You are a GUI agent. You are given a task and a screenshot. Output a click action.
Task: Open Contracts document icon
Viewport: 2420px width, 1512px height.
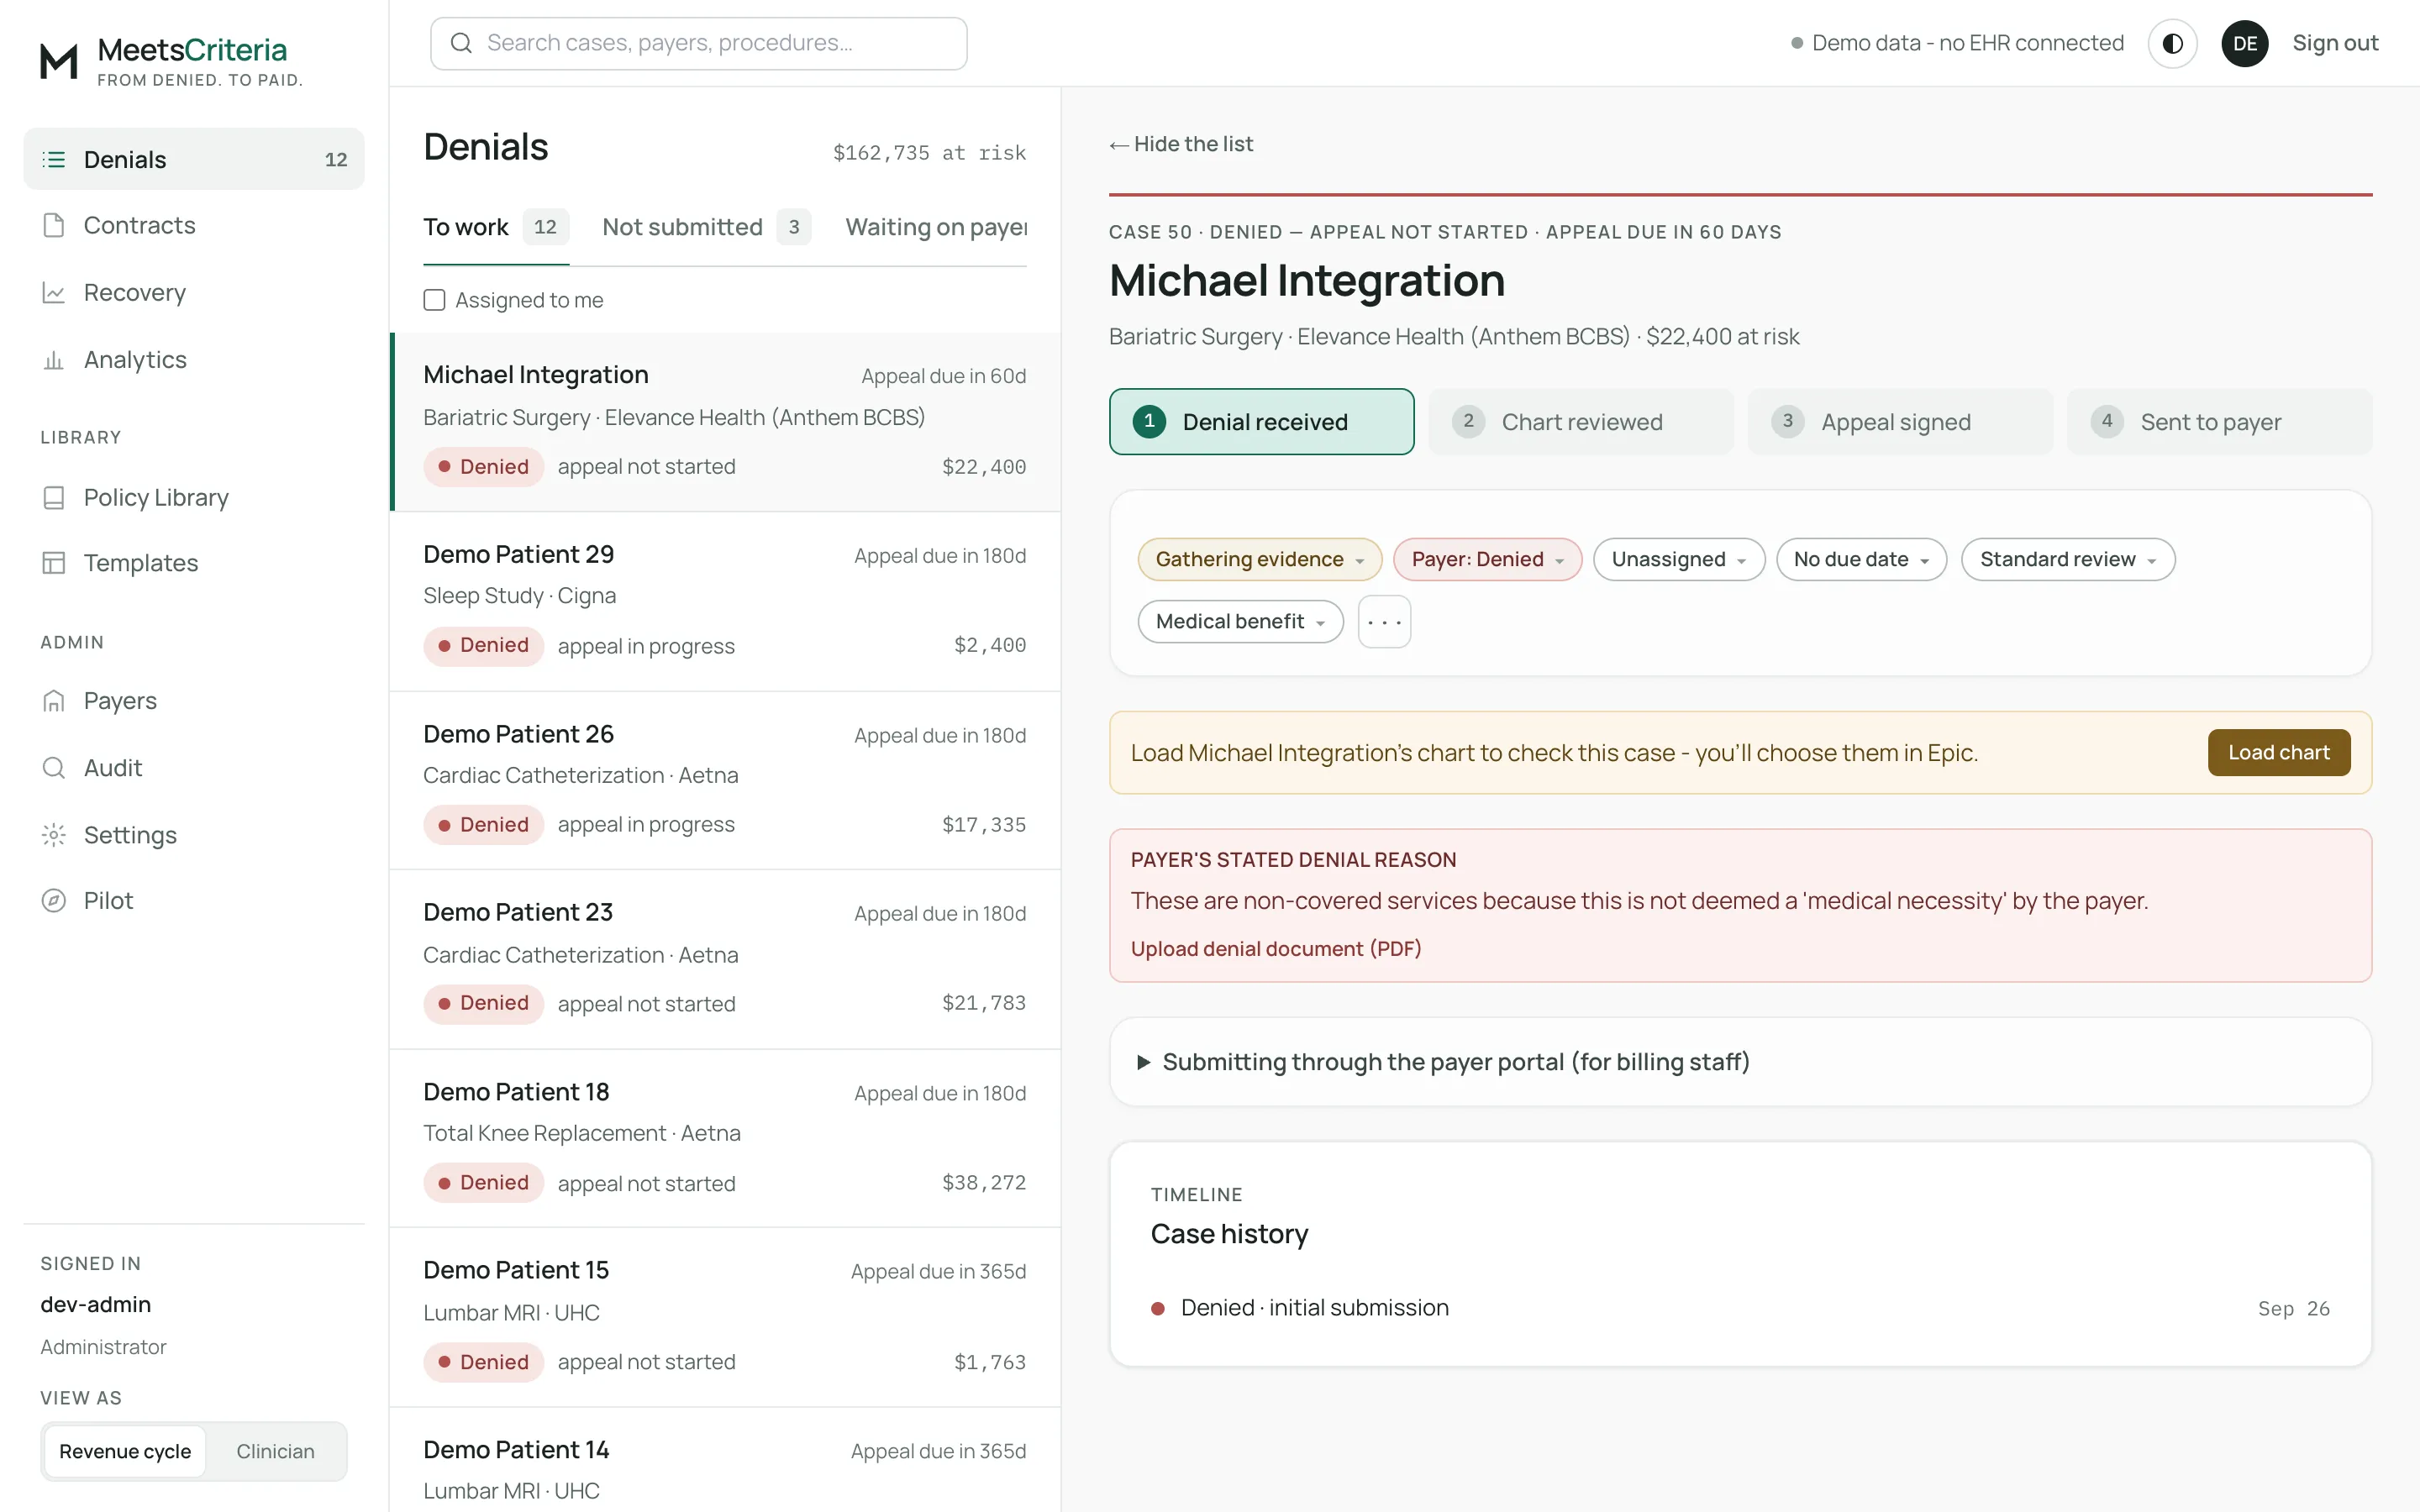(x=54, y=225)
